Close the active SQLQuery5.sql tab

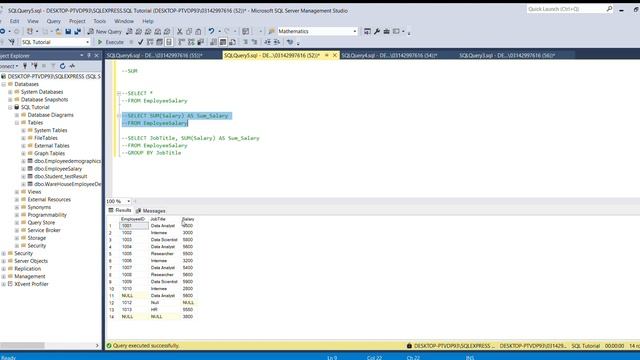335,55
